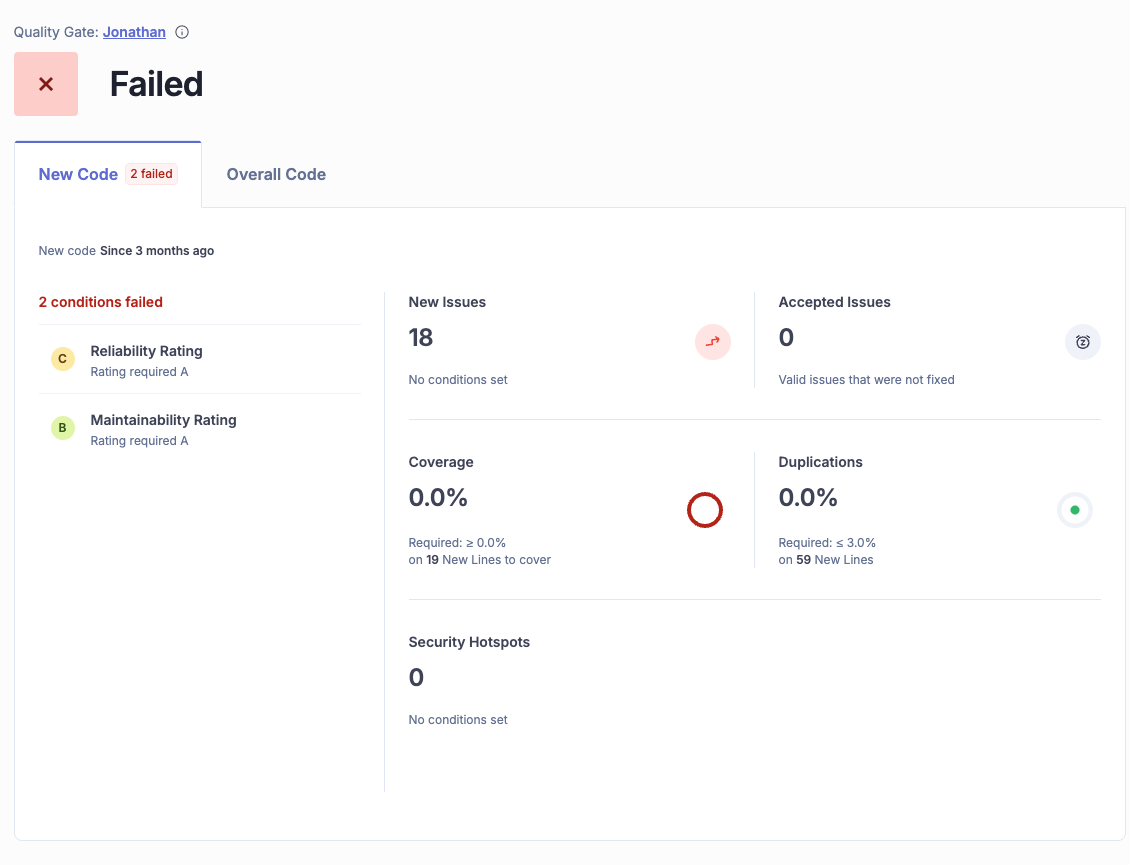
Task: Click the 0 Accepted Issues count
Action: coord(786,338)
